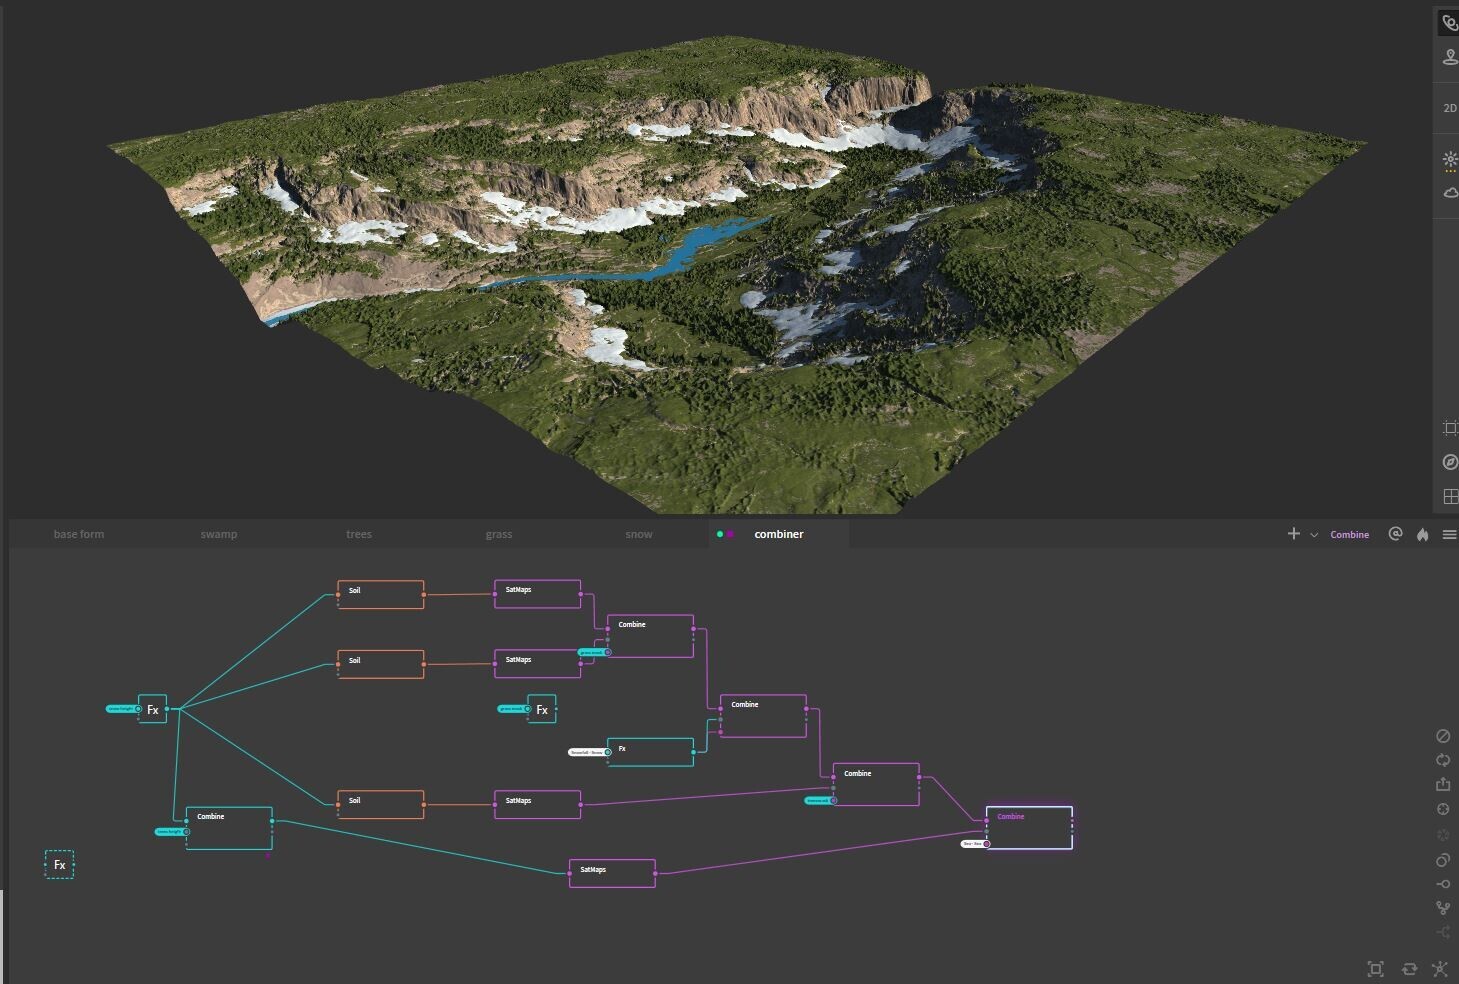Switch to the snow tab
The width and height of the screenshot is (1459, 984).
638,534
